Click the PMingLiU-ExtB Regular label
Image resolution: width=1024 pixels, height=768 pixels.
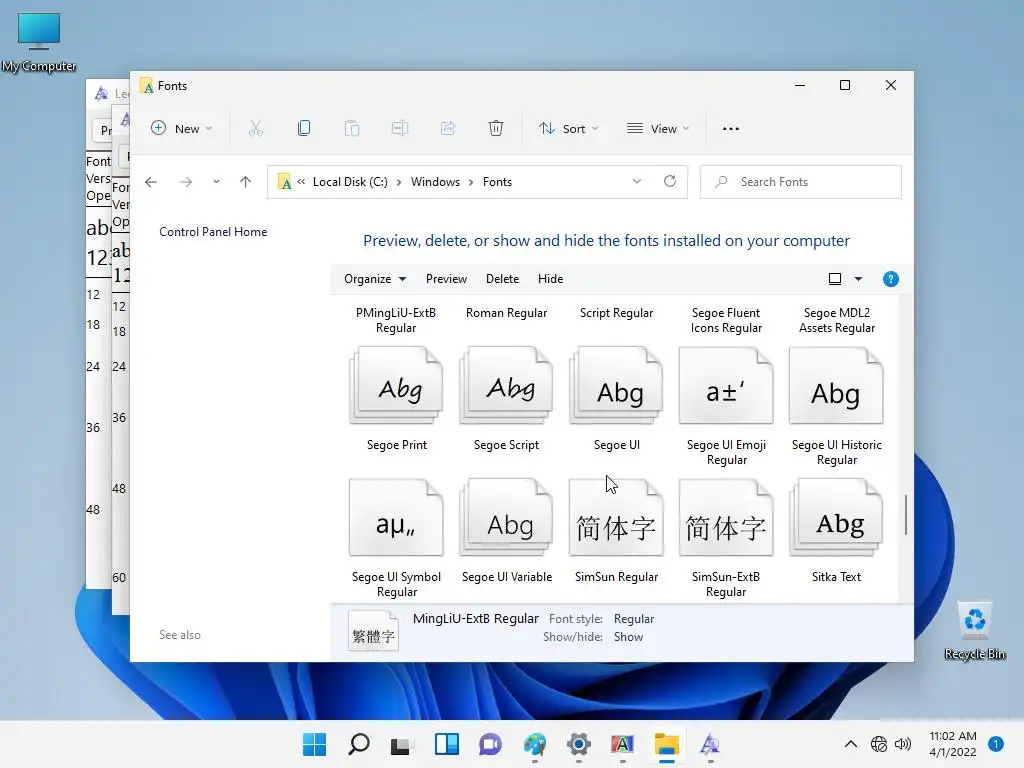point(396,320)
